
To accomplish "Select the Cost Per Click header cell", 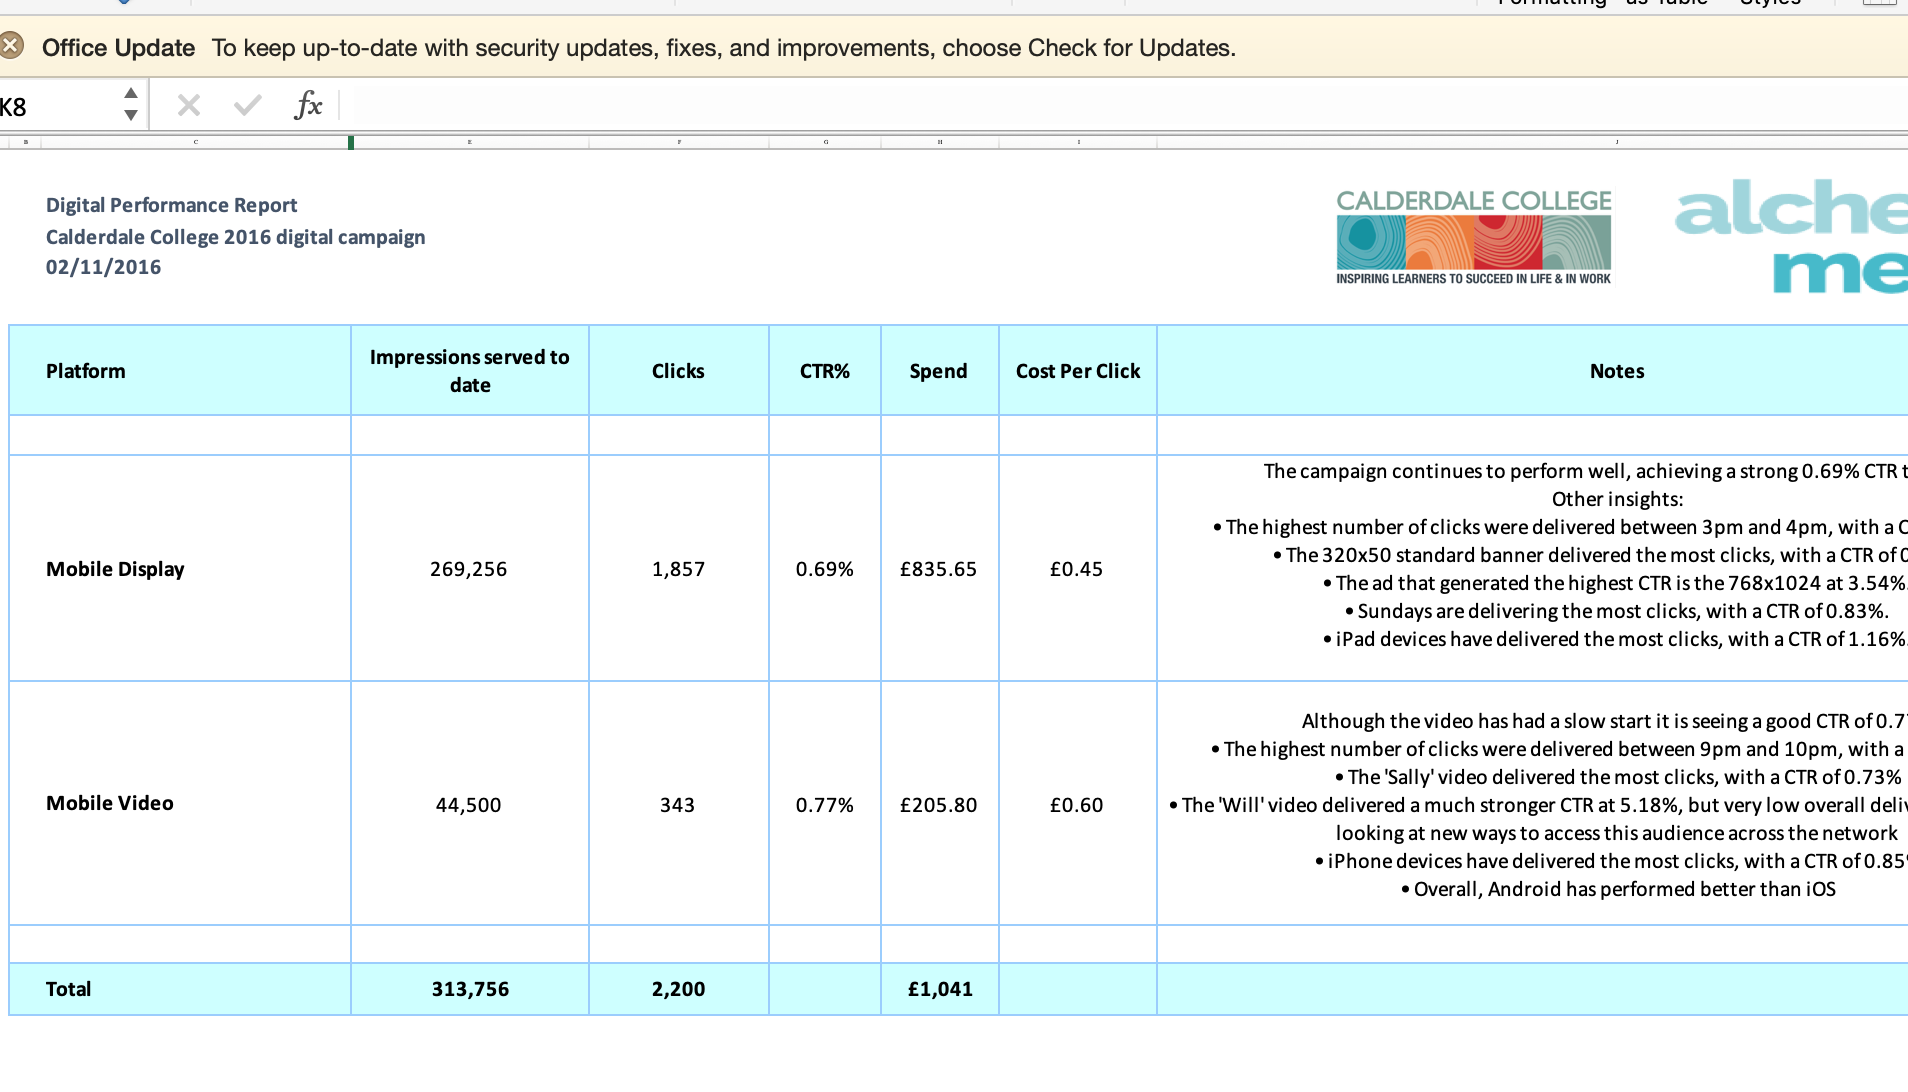I will click(x=1078, y=370).
